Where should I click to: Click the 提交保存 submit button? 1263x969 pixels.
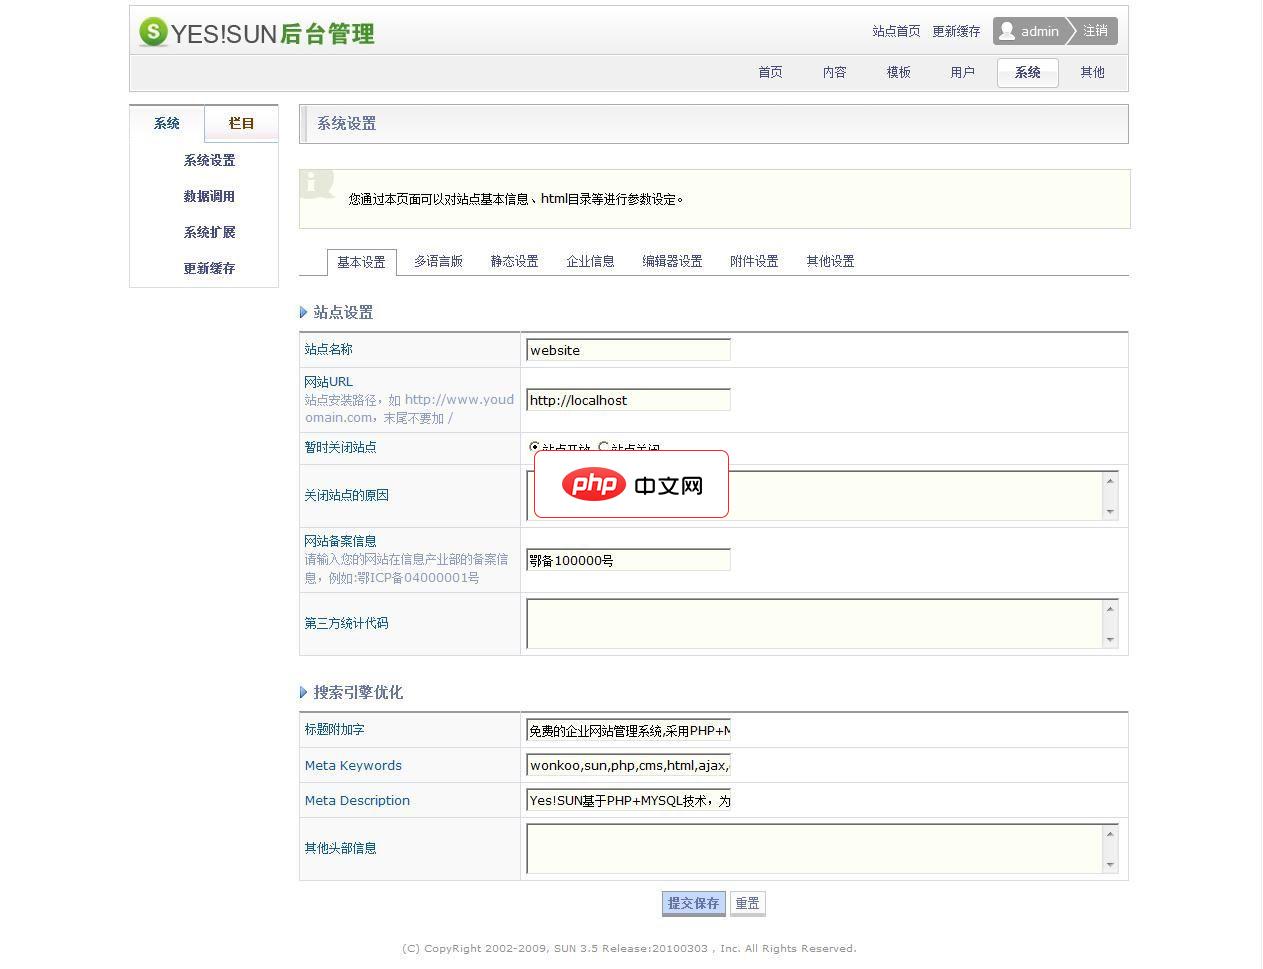coord(693,902)
